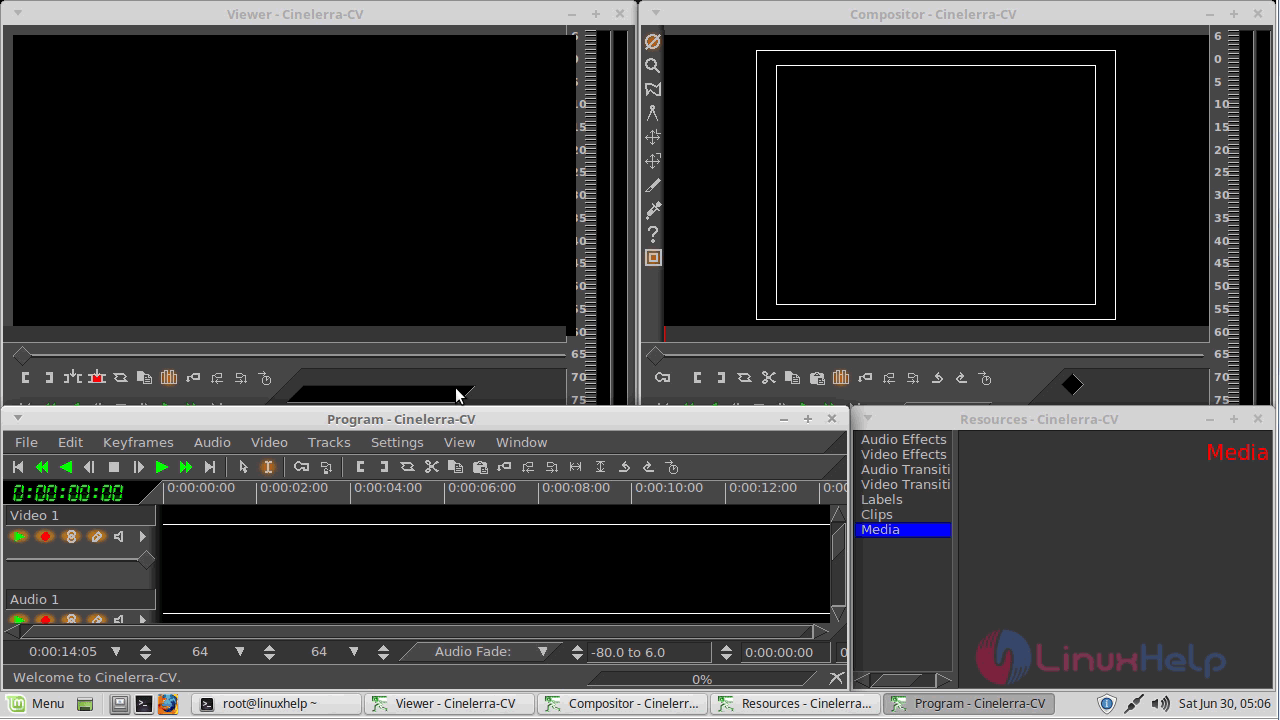Select the magnifier Zoom tool in Compositor

click(653, 65)
